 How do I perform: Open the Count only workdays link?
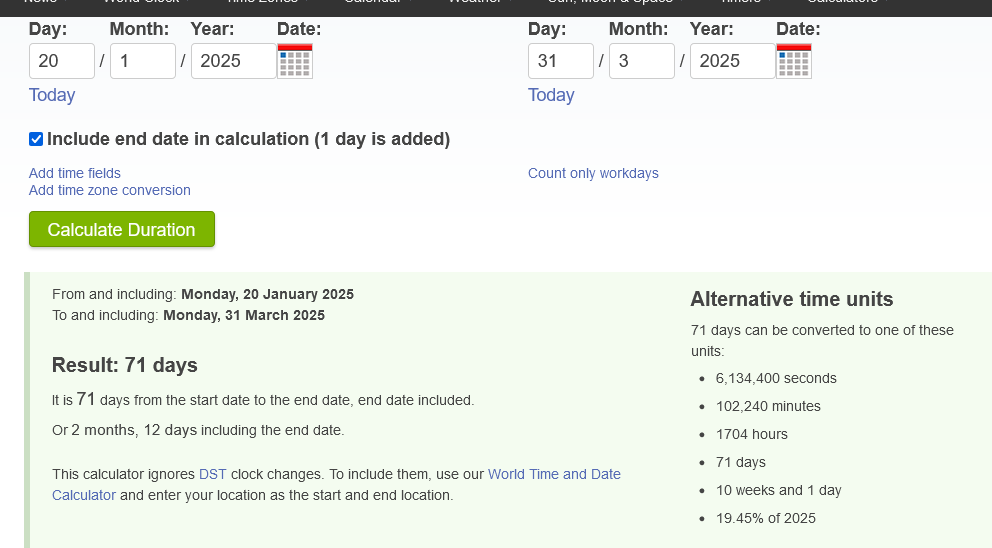593,173
